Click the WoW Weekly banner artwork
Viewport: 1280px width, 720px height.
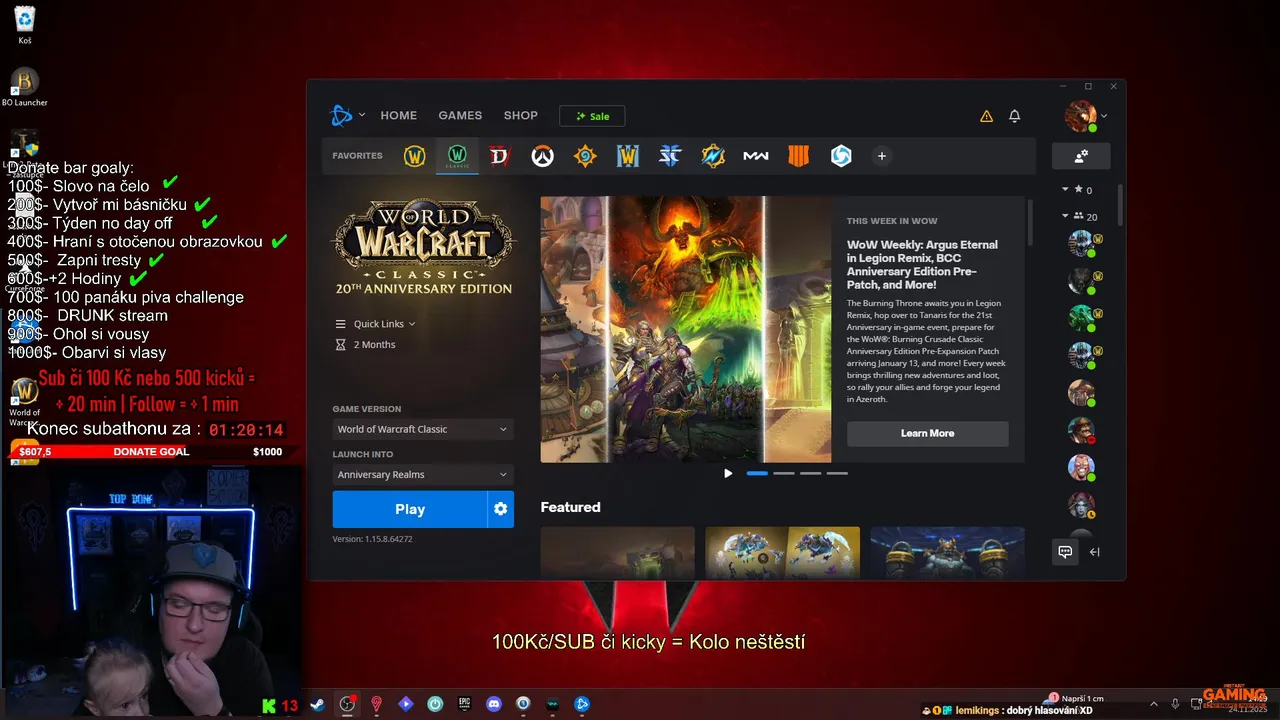tap(686, 329)
